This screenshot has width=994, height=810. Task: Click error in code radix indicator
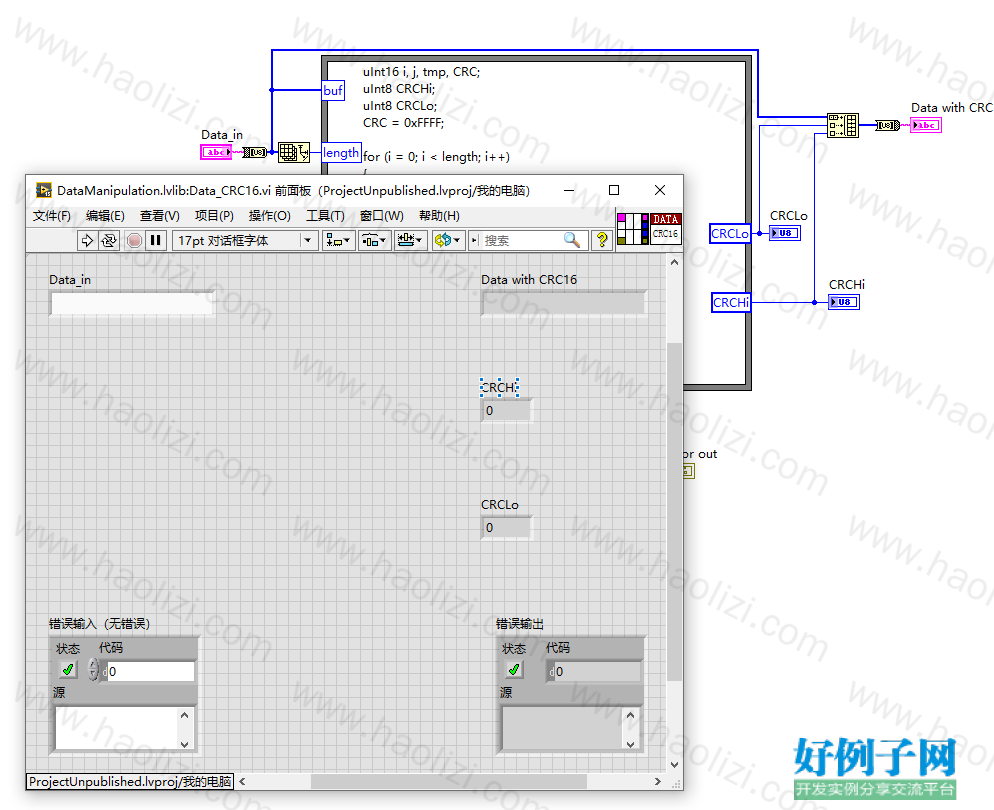pyautogui.click(x=104, y=672)
